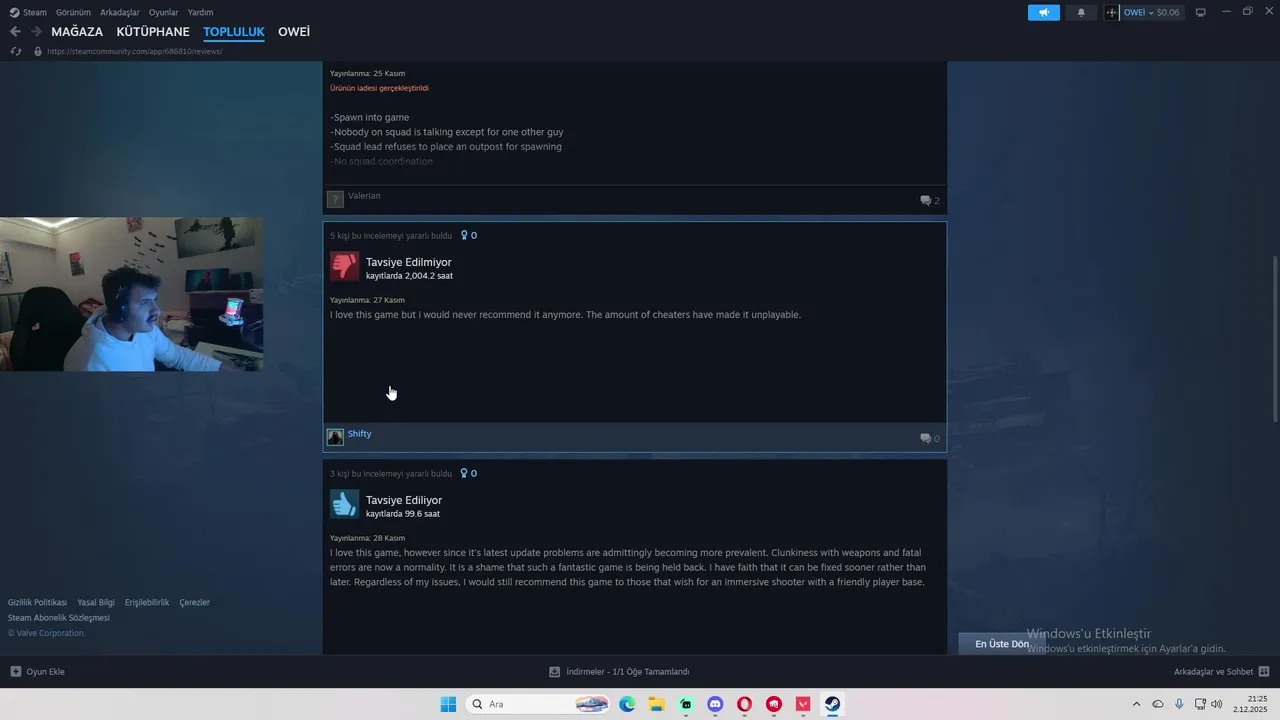This screenshot has width=1280, height=720.
Task: Open Shifty's profile link
Action: pos(359,434)
